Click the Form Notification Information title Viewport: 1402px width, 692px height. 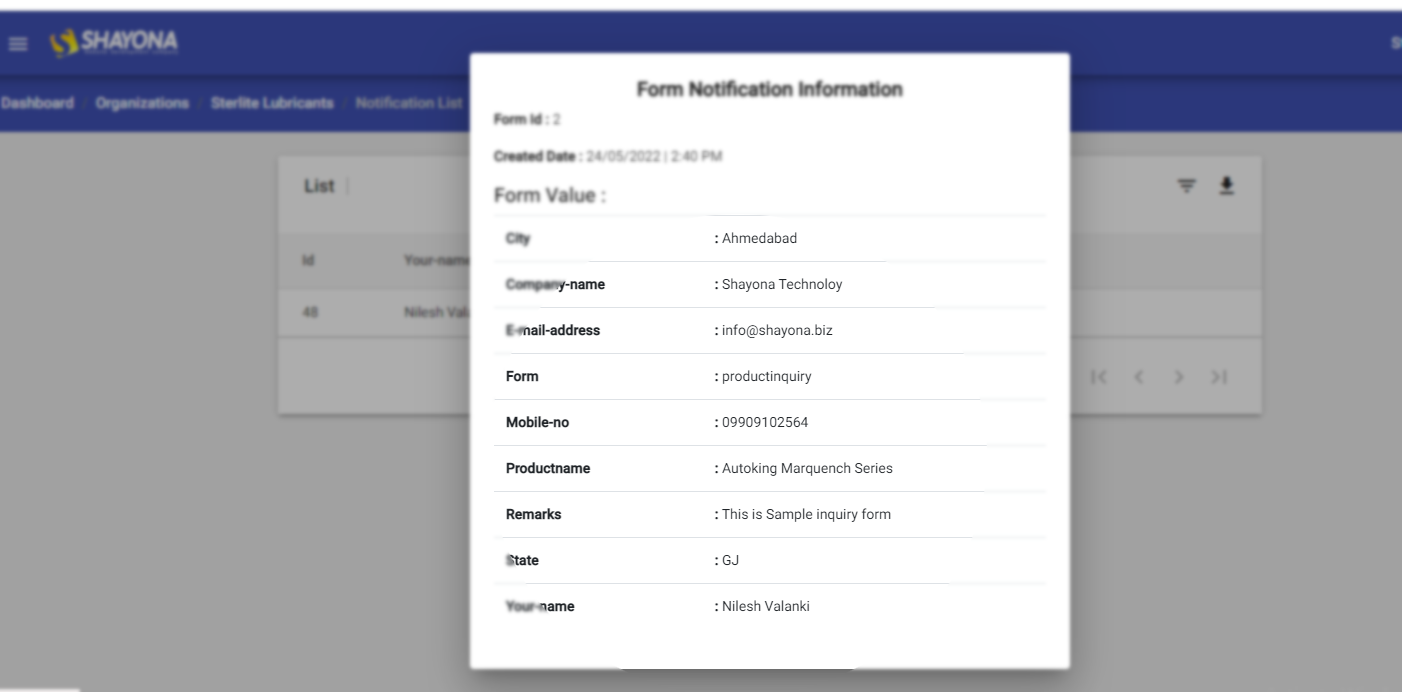click(770, 89)
